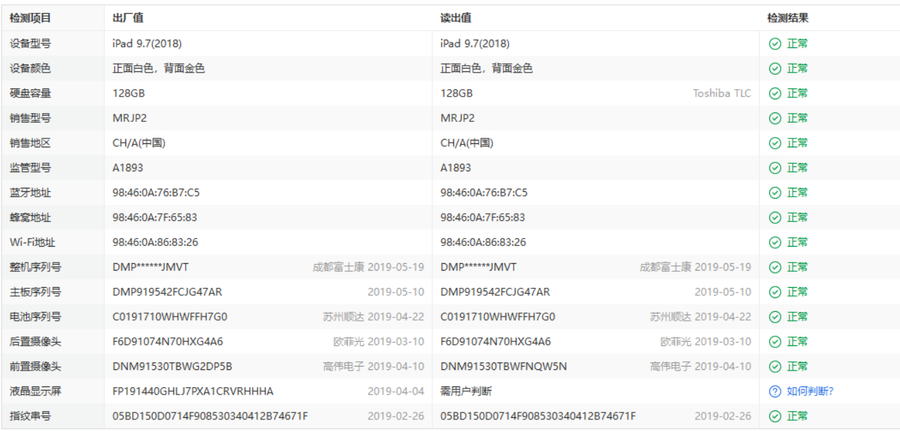Screen dimensions: 900x431
Task: Select the 蓝牙地址 row label
Action: pos(30,192)
